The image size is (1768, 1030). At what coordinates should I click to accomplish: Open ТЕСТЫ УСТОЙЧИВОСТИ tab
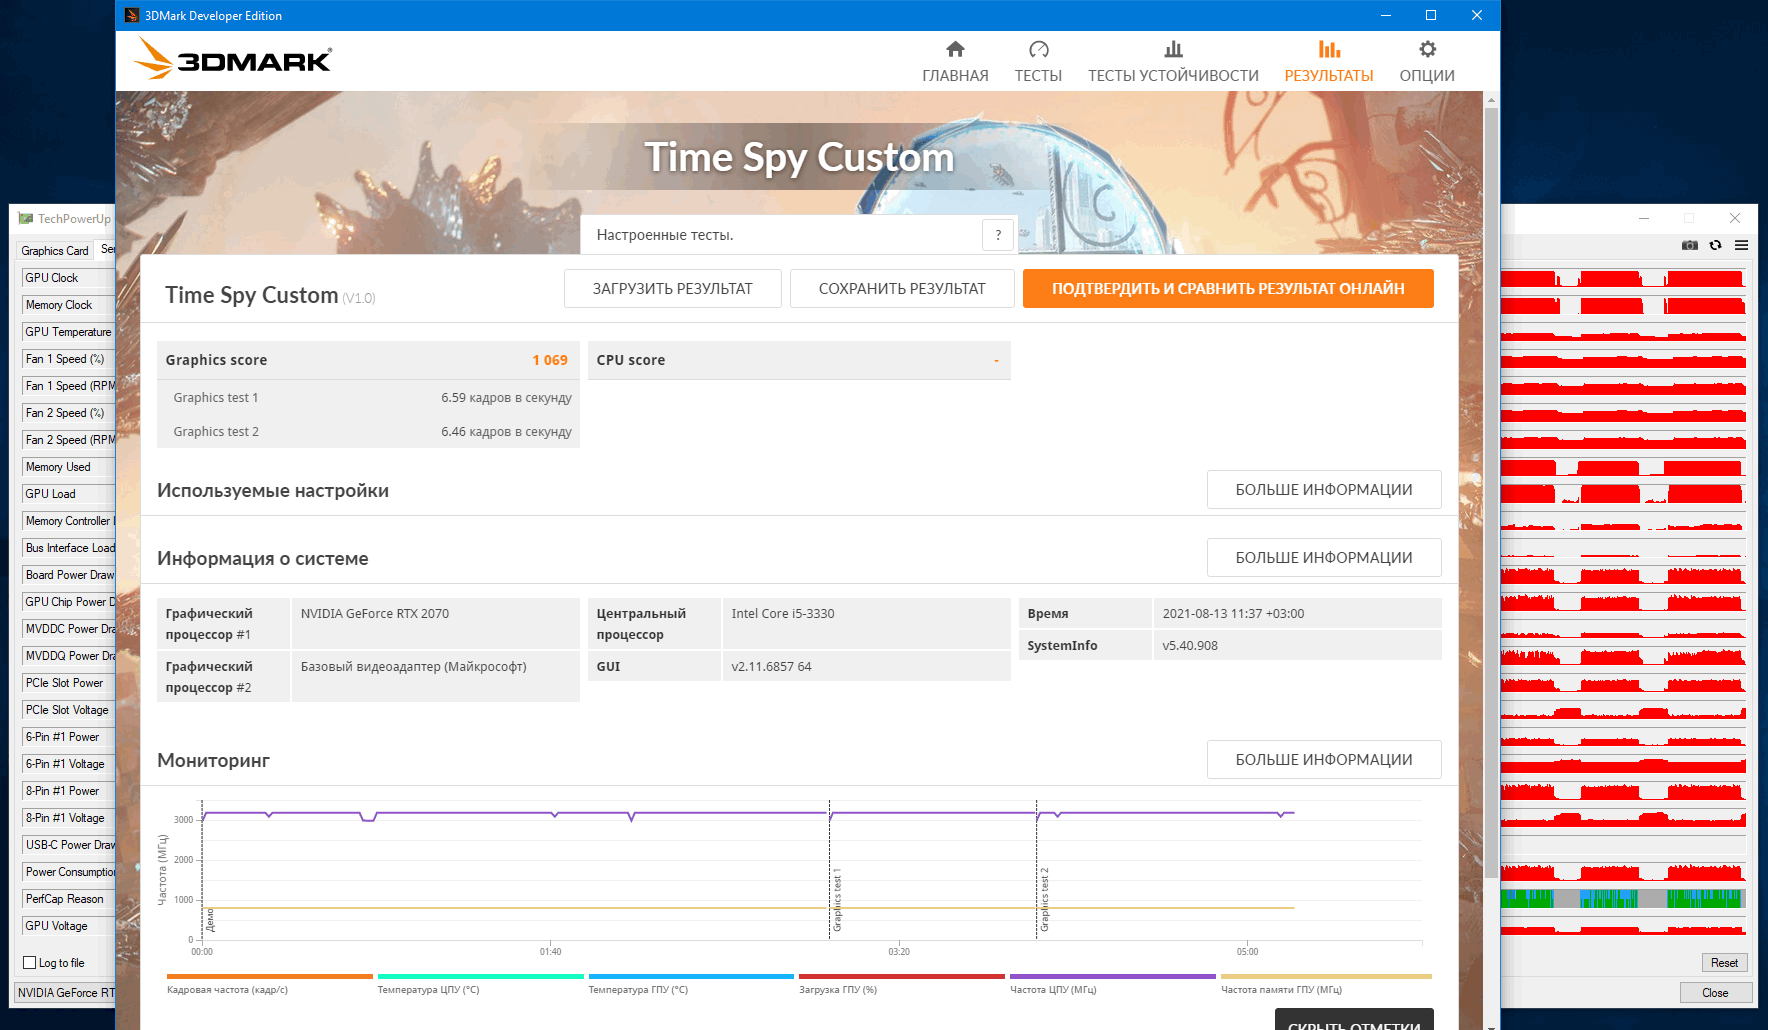pyautogui.click(x=1173, y=62)
